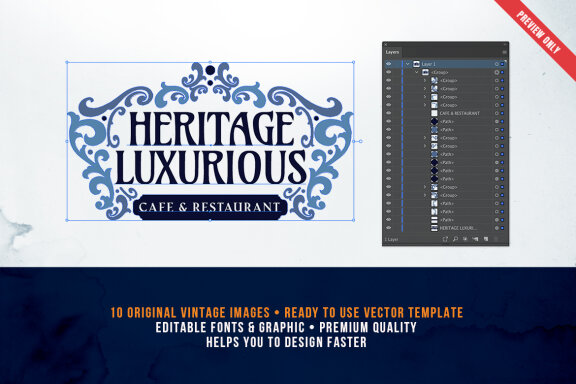The width and height of the screenshot is (576, 384).
Task: Click target circle of HERITAGE LUXURI... row
Action: (497, 228)
